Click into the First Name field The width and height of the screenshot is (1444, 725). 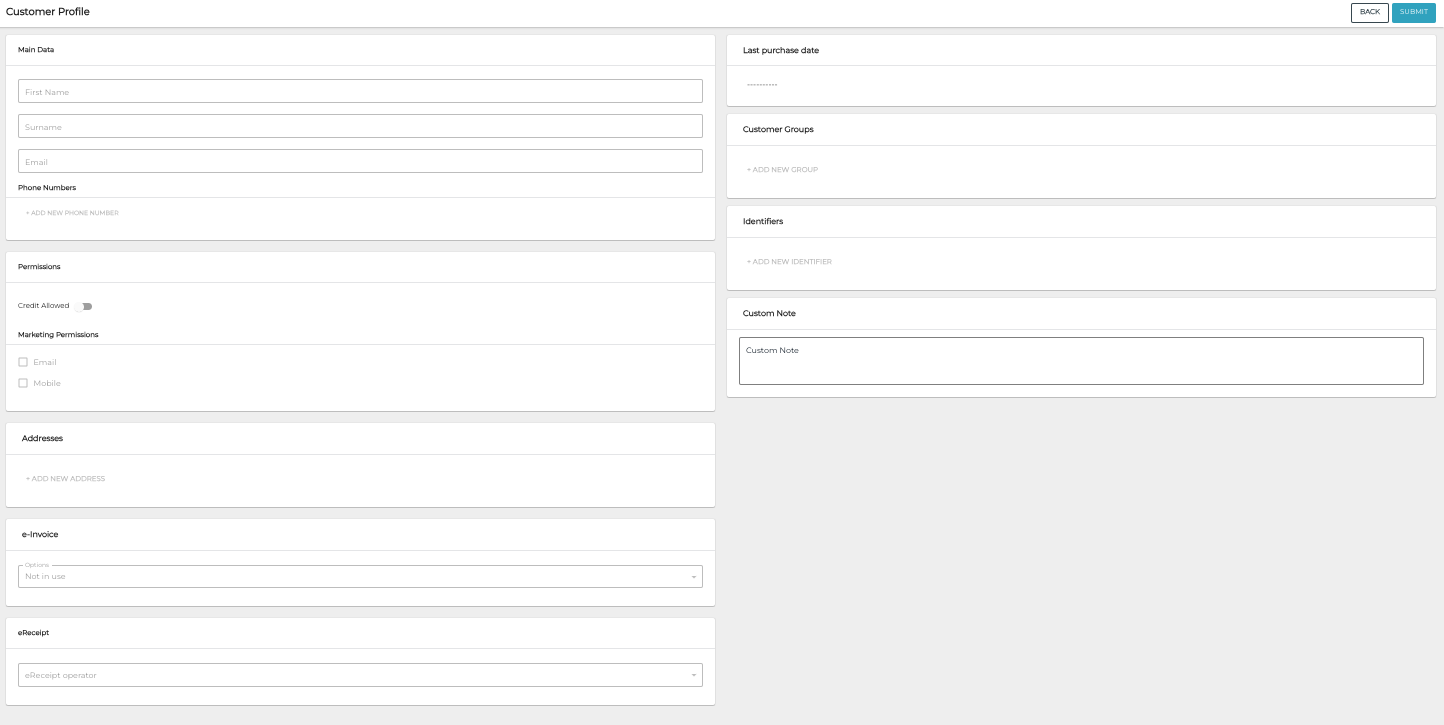359,90
